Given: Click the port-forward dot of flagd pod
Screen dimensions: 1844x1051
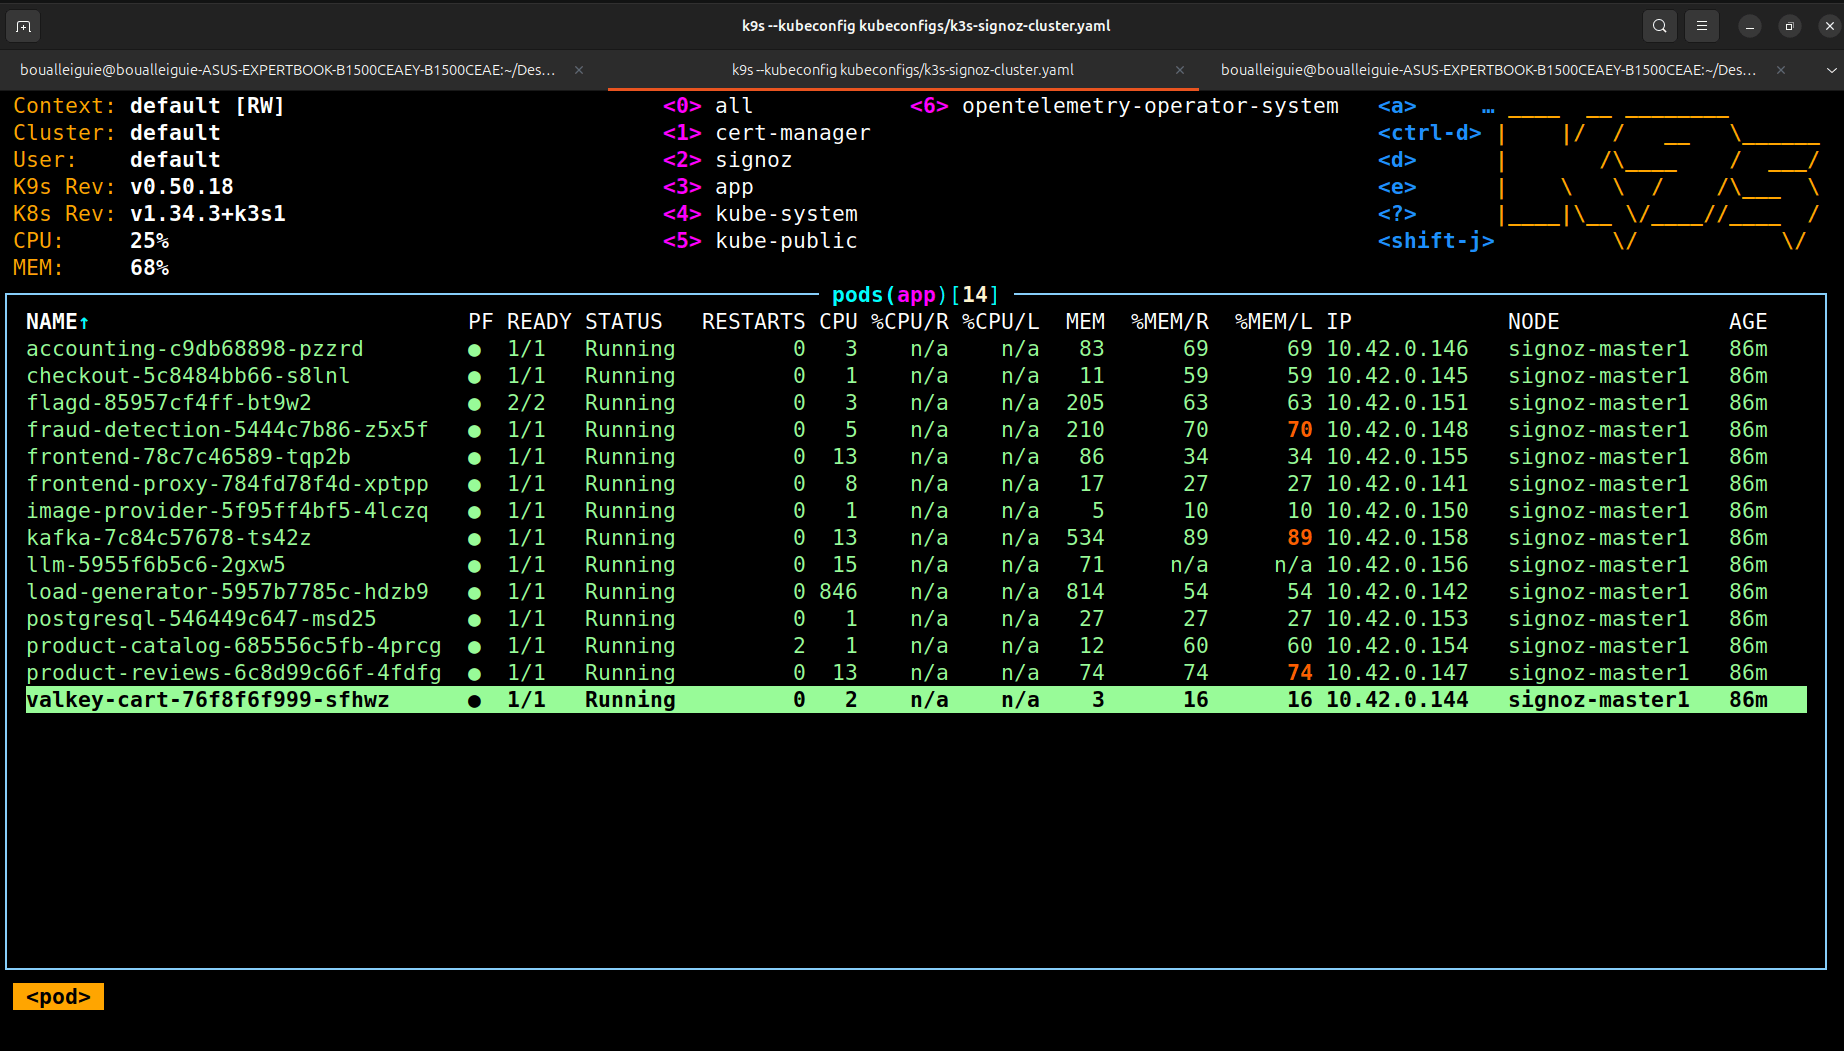Looking at the screenshot, I should point(474,404).
